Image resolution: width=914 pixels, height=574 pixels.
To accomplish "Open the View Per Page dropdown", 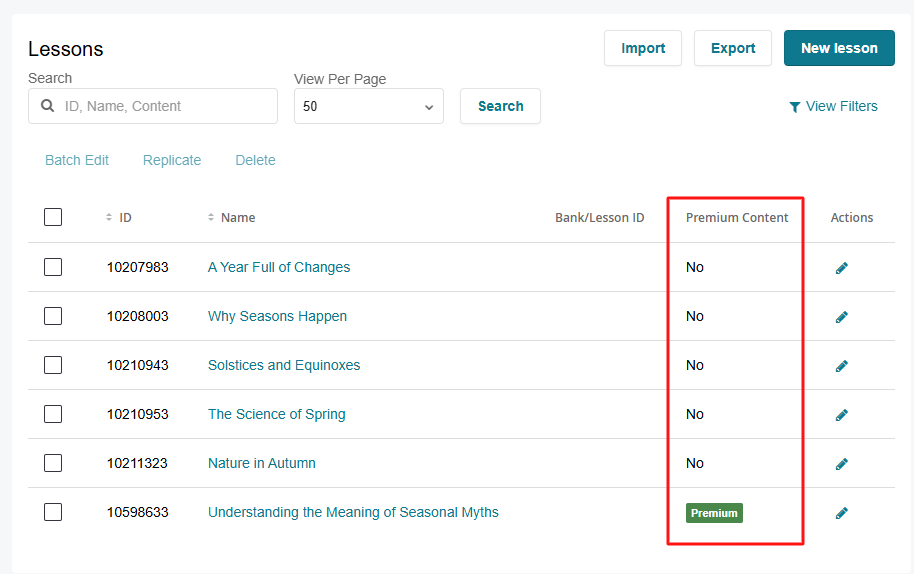I will tap(369, 106).
